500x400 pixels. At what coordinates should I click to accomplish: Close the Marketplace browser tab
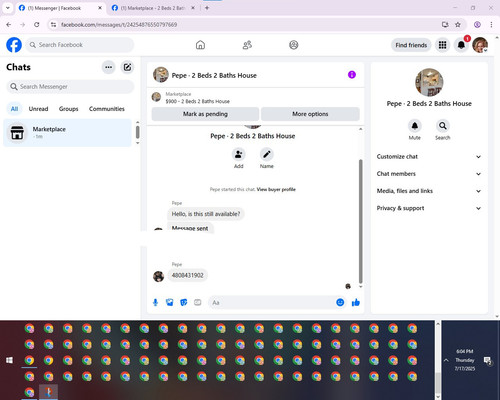[x=193, y=8]
